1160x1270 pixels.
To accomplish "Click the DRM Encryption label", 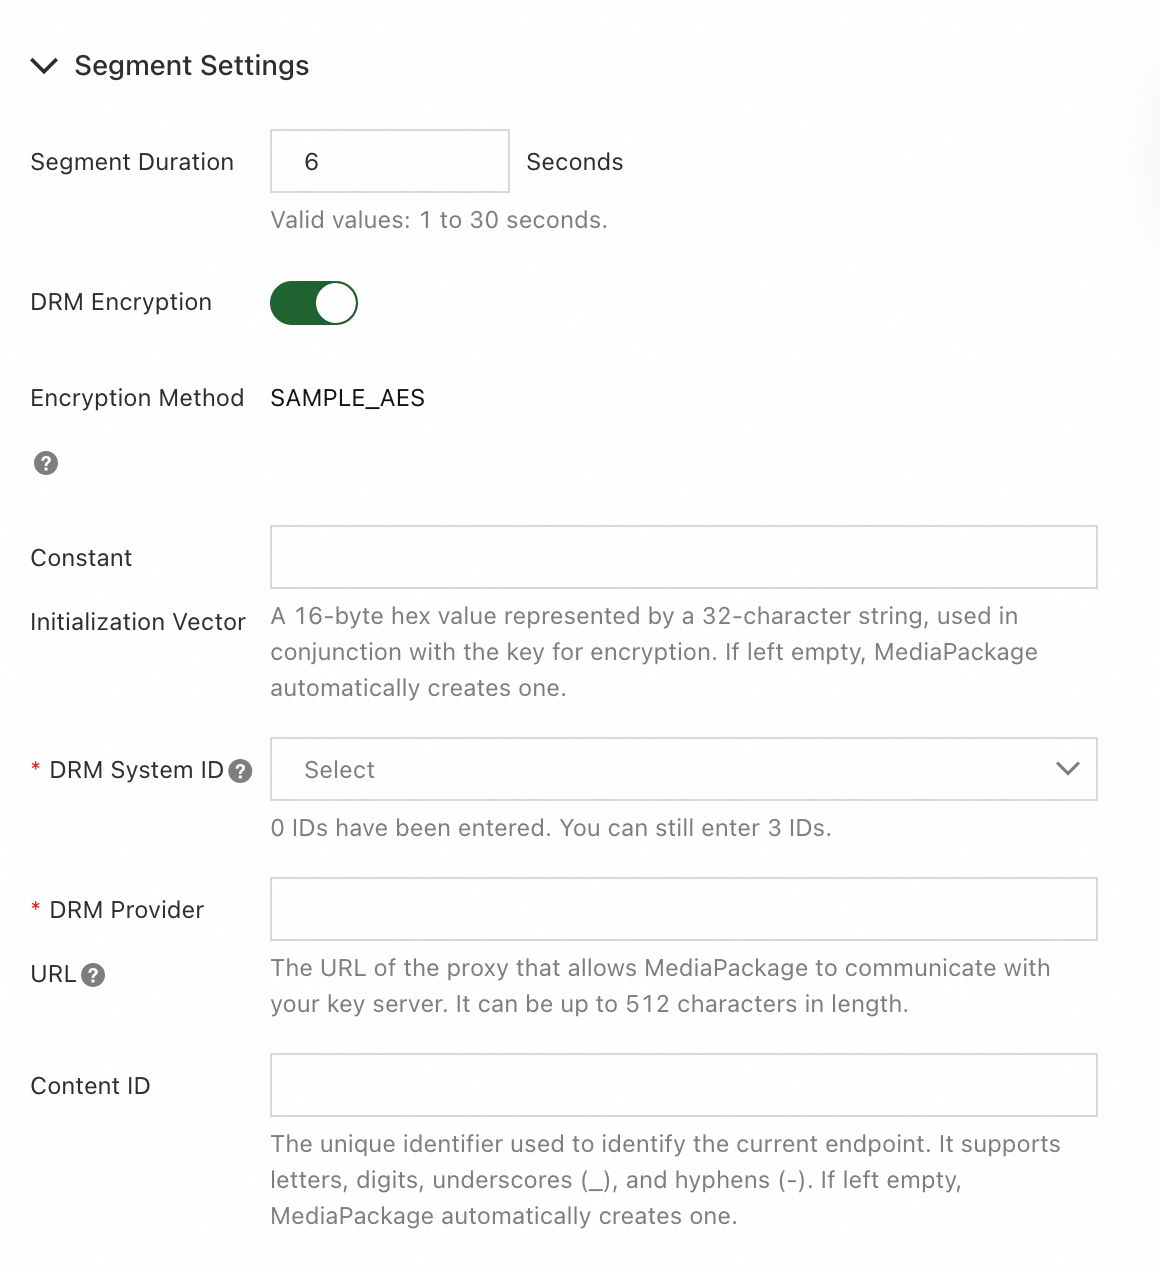I will [x=121, y=302].
